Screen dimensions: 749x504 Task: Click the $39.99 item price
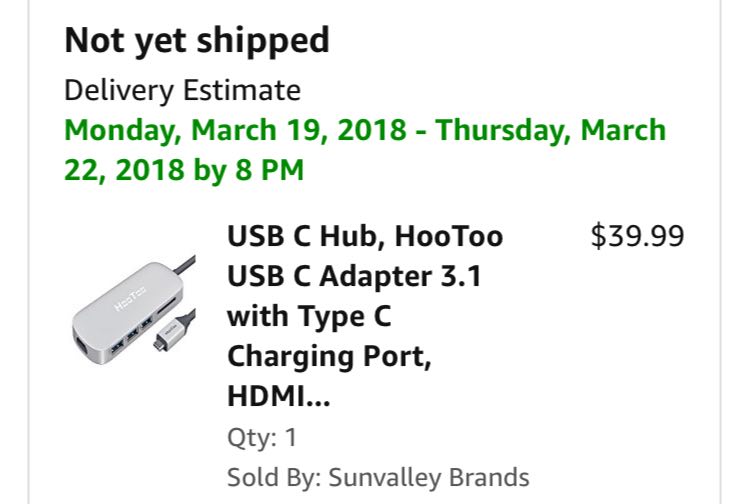637,236
